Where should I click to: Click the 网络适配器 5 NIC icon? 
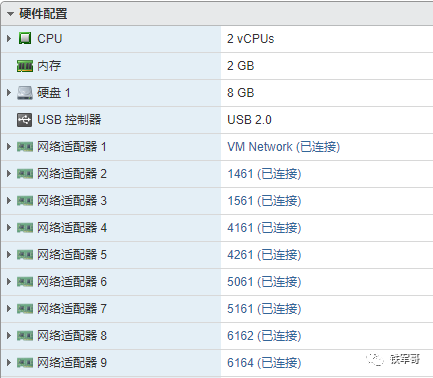click(x=25, y=255)
